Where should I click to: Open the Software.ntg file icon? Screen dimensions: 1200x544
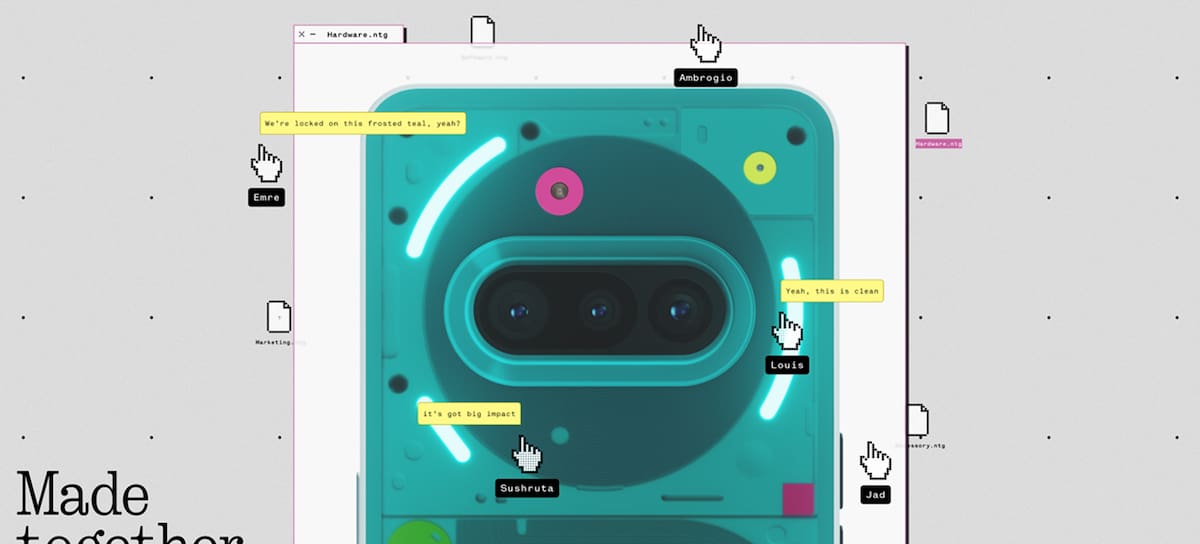tap(483, 32)
